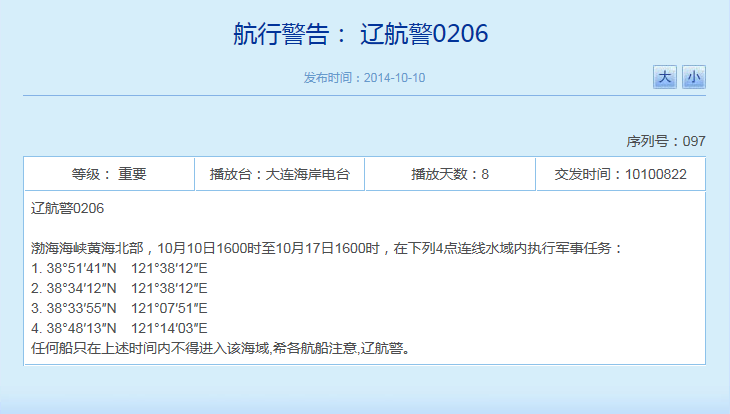Viewport: 730px width, 414px height.
Task: Click the paragraph starting with 渤海海峡黄海北部
Action: point(327,248)
